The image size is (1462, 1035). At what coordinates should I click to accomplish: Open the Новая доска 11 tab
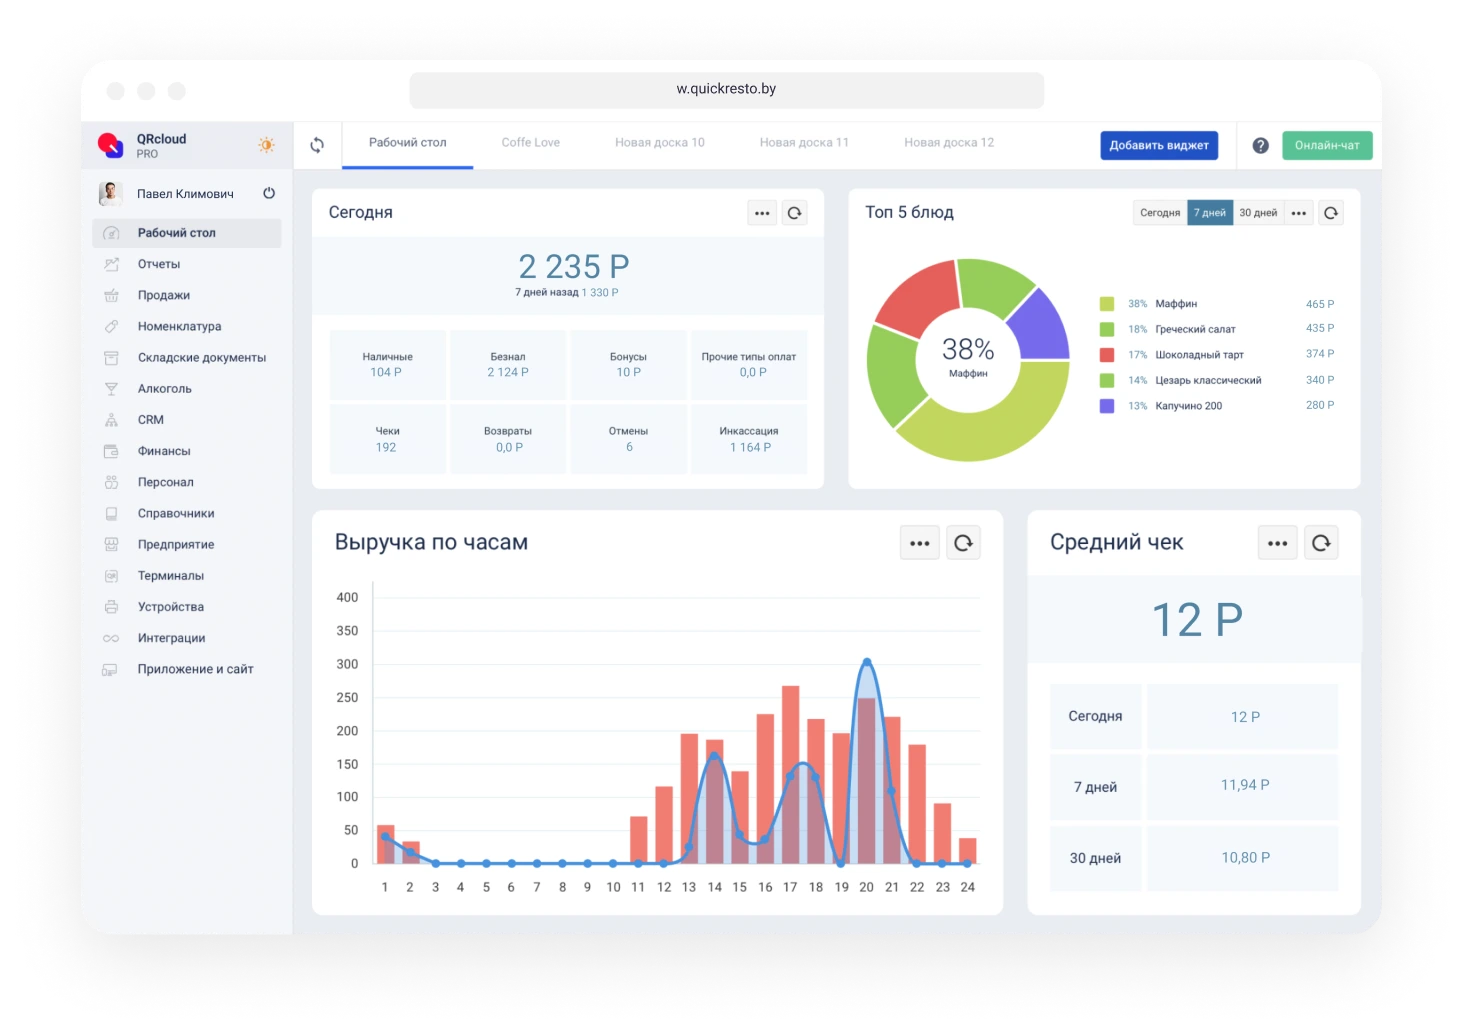click(804, 143)
